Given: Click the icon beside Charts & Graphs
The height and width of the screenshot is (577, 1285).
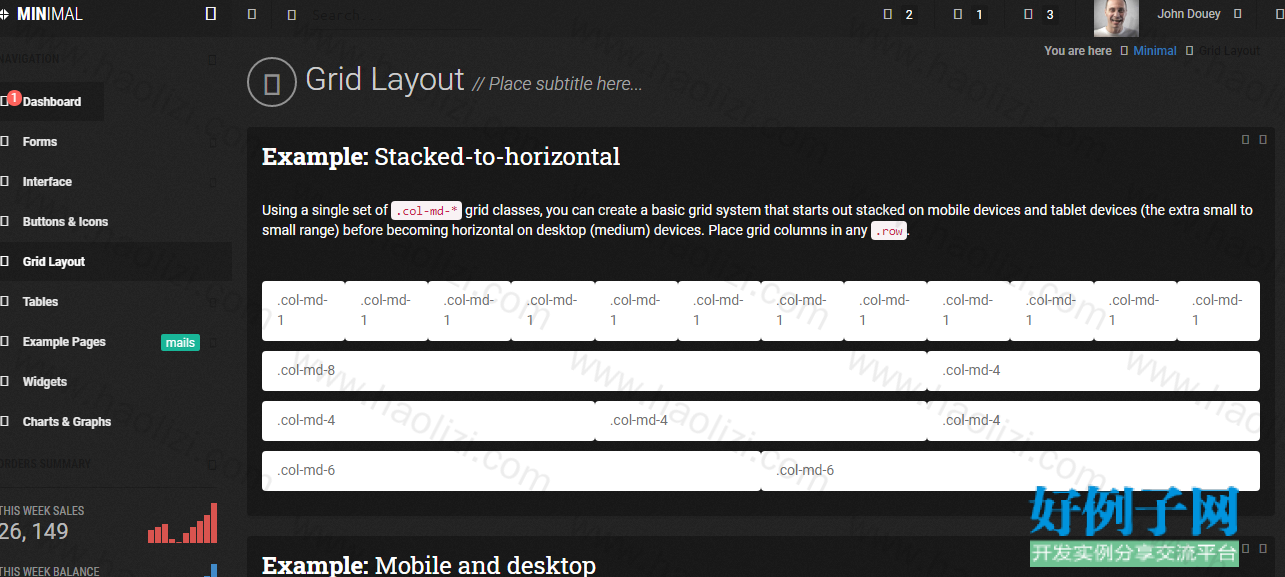Looking at the screenshot, I should 5,421.
